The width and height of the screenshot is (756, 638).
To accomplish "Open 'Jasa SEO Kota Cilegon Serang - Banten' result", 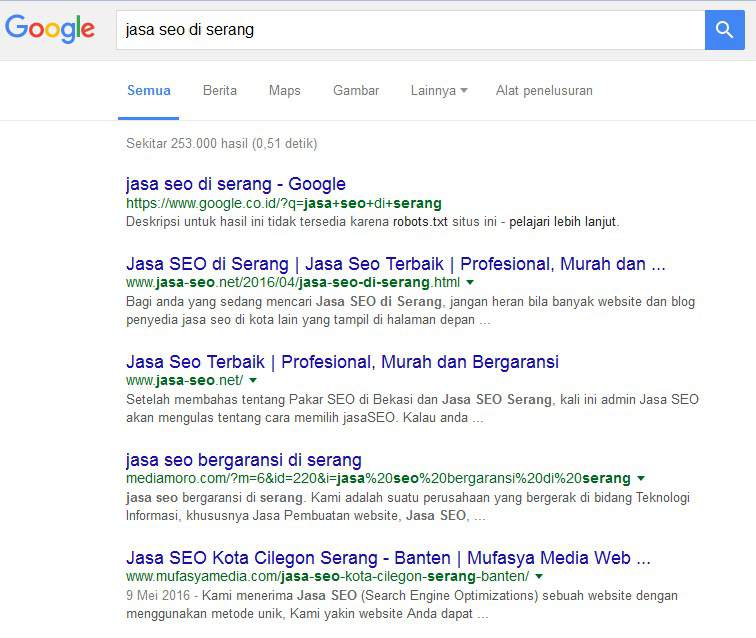I will point(388,558).
